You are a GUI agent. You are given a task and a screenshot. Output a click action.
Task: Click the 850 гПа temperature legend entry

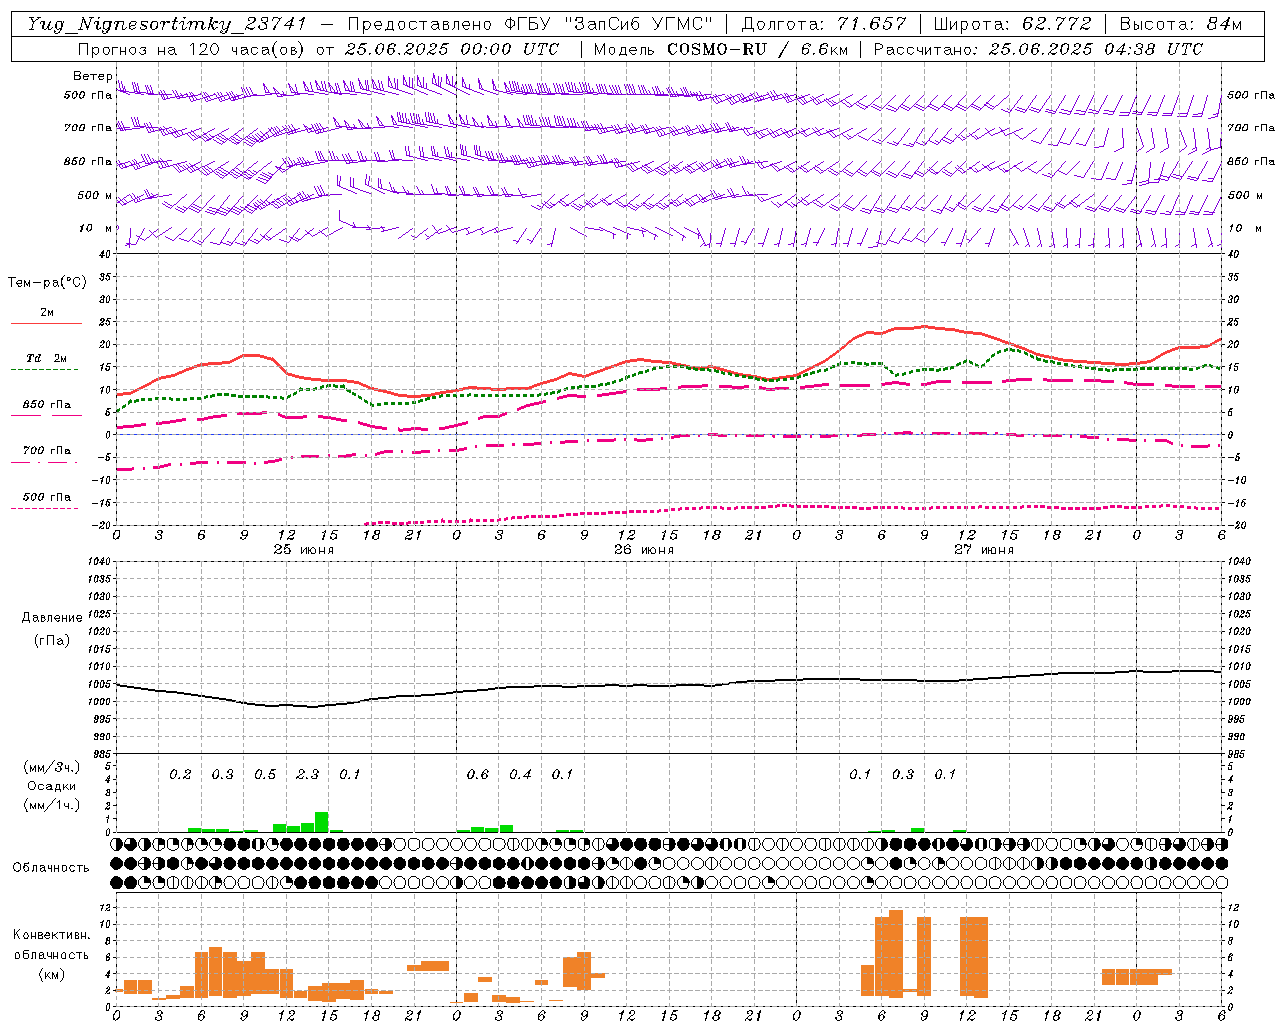pyautogui.click(x=46, y=408)
